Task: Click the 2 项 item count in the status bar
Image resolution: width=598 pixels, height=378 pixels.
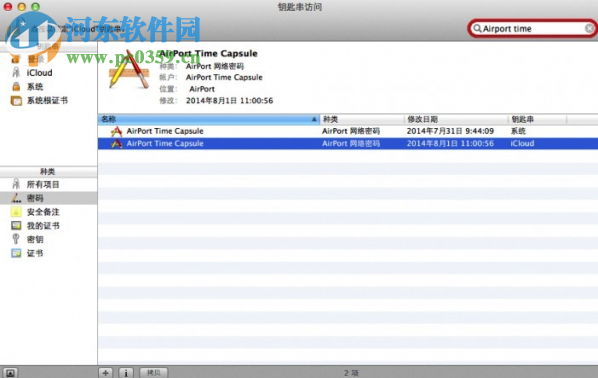Action: tap(351, 373)
